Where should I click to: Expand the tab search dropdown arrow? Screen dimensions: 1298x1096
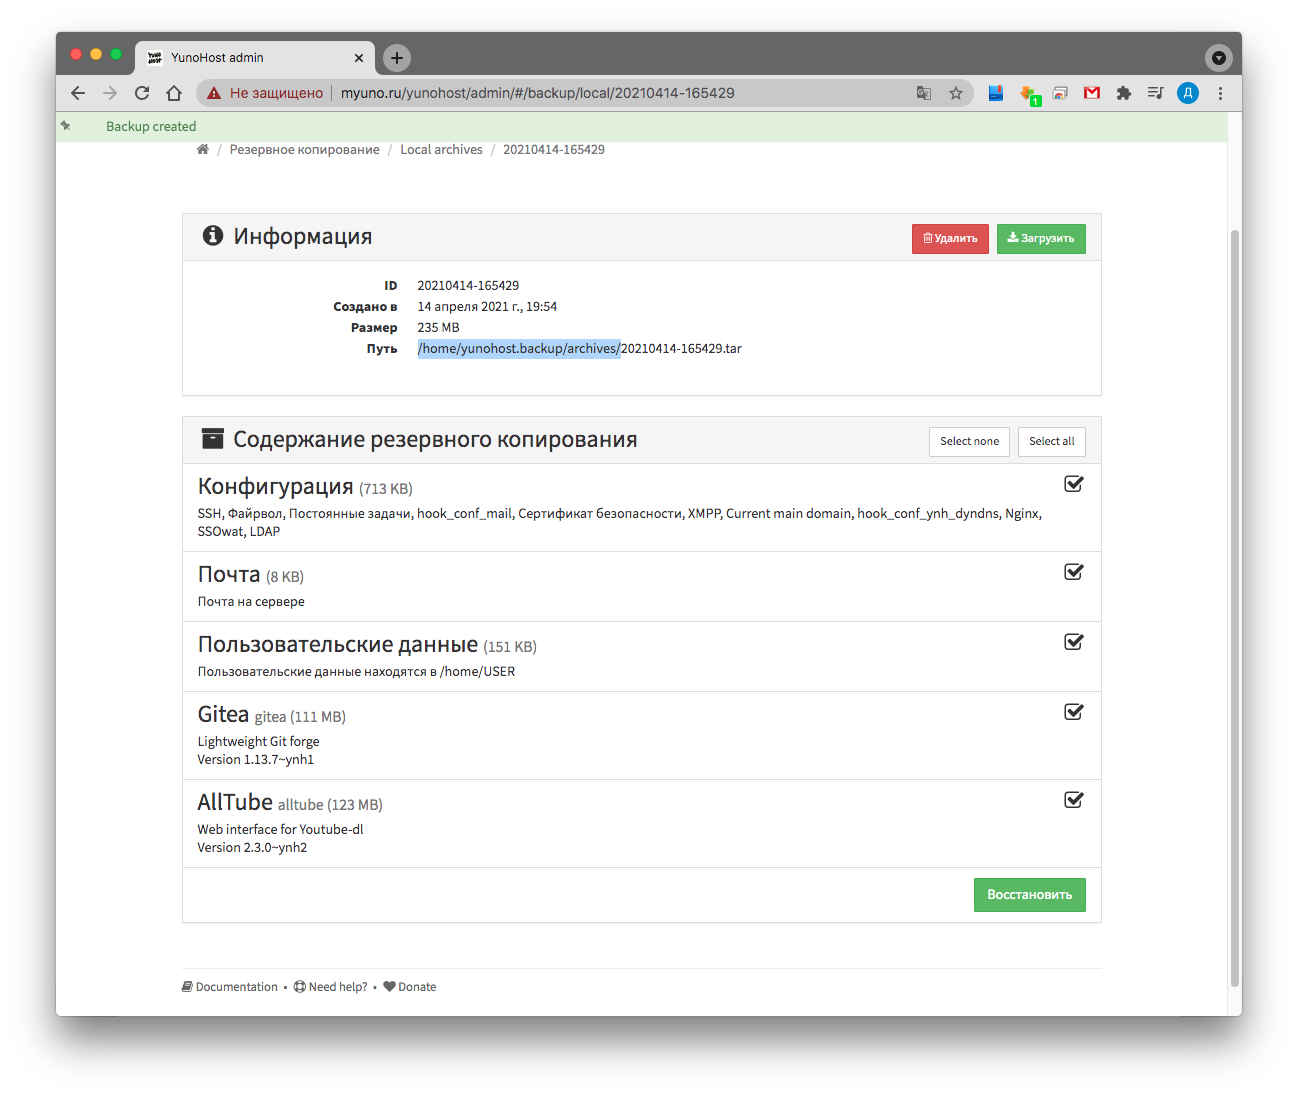1218,58
